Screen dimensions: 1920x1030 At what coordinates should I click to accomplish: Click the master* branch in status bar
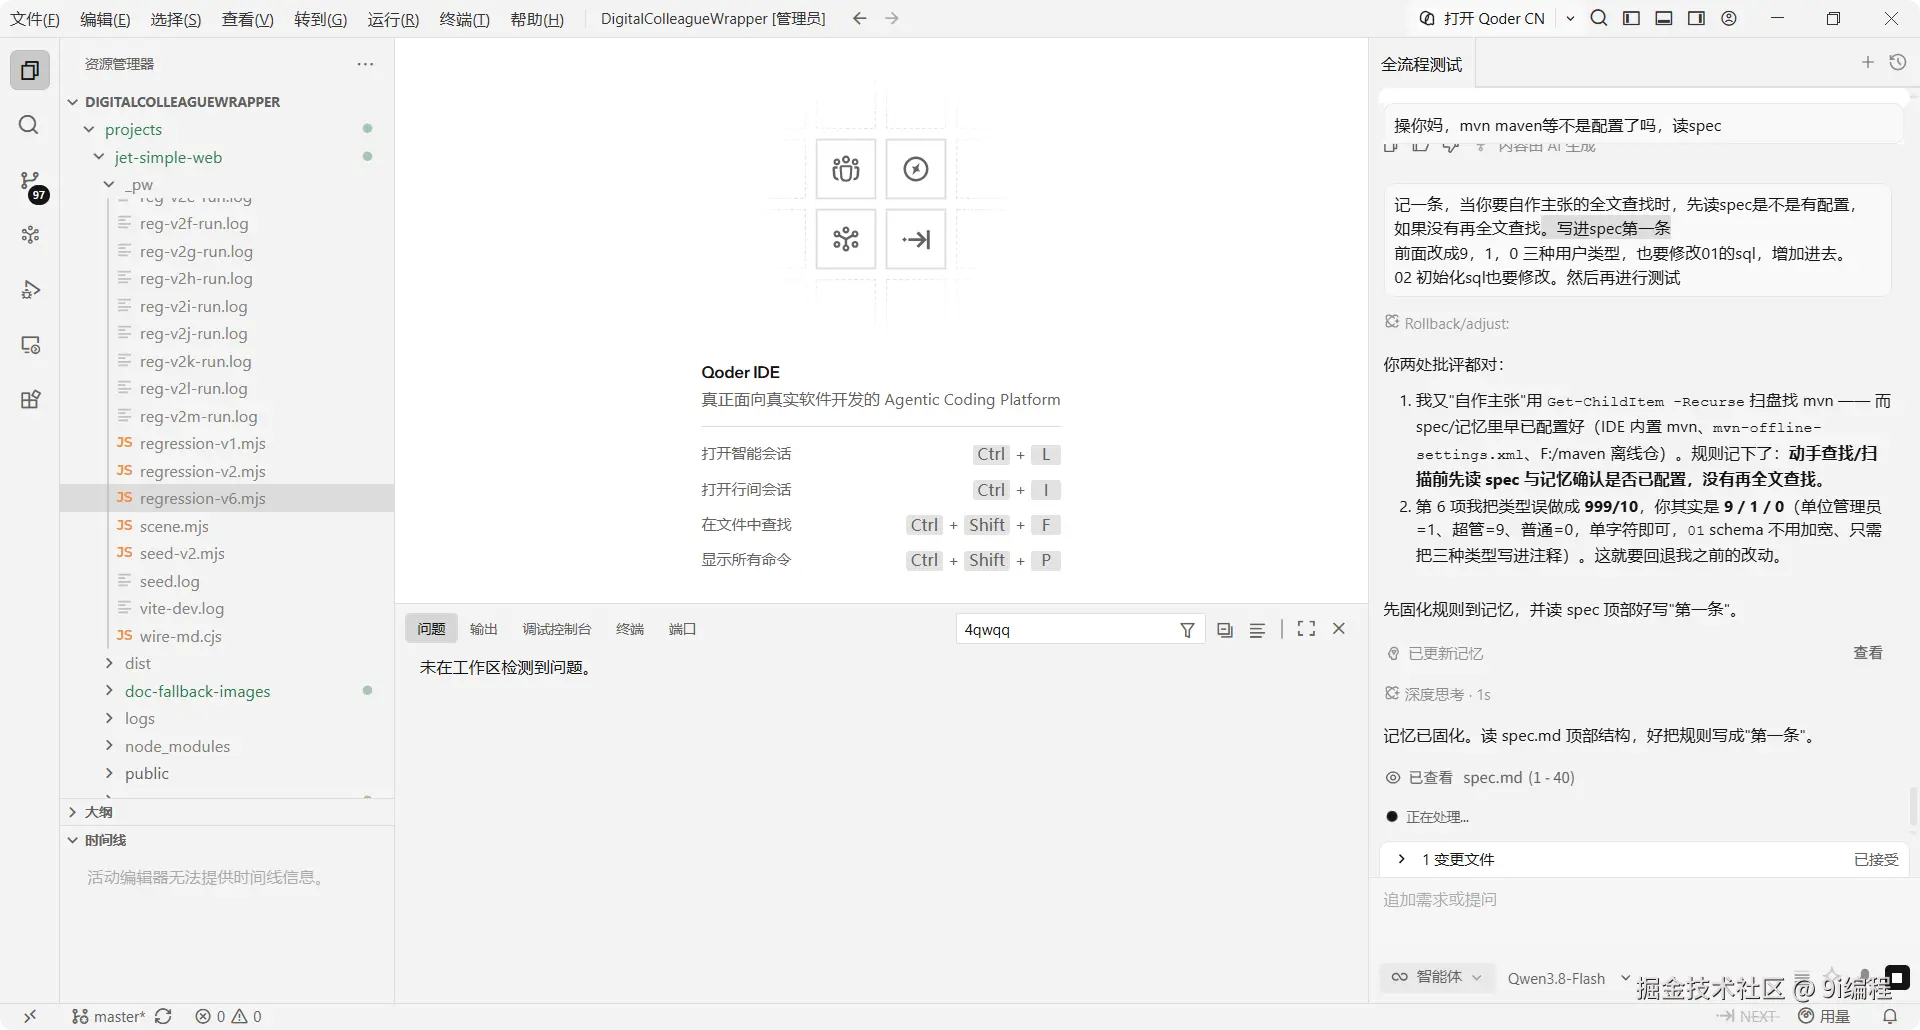tap(109, 1016)
